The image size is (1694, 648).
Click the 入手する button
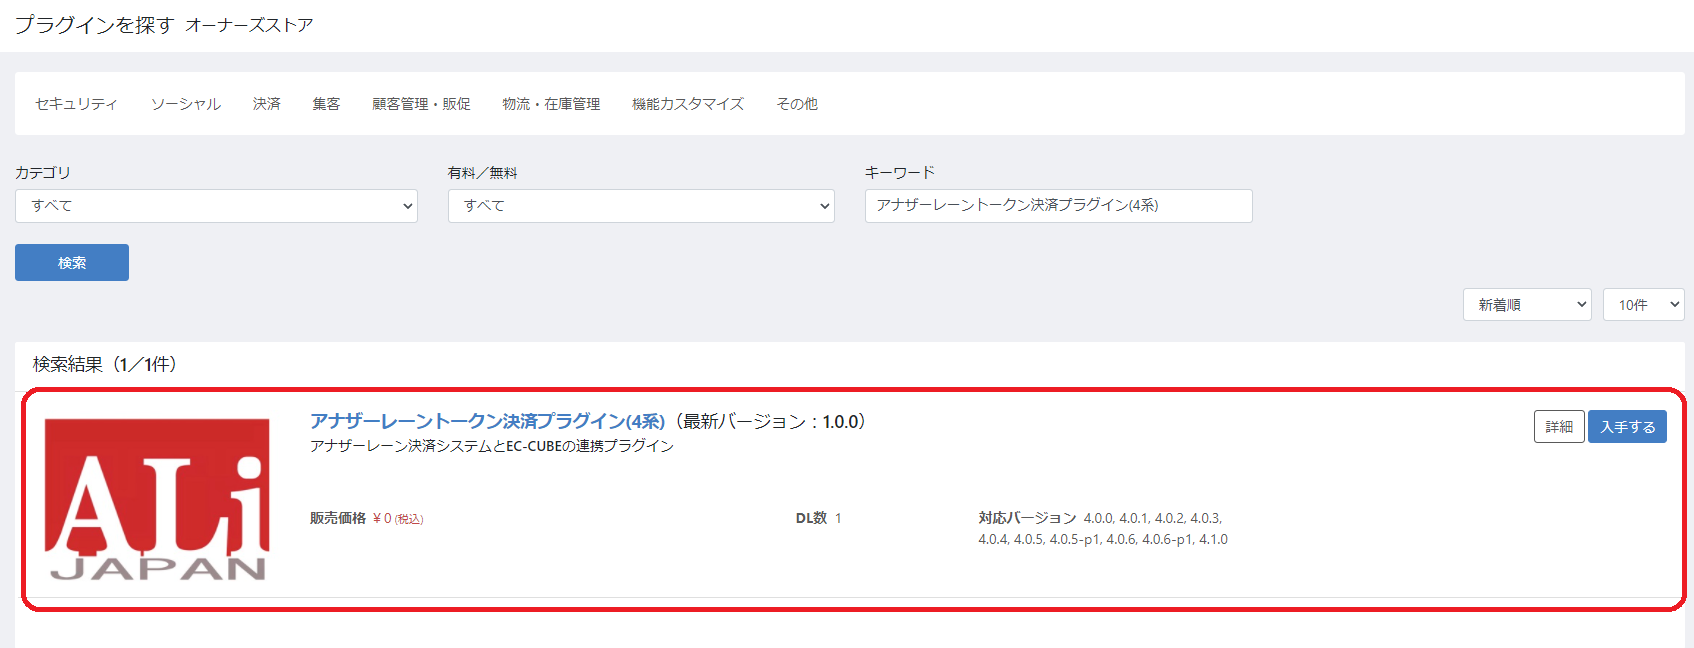[1627, 427]
